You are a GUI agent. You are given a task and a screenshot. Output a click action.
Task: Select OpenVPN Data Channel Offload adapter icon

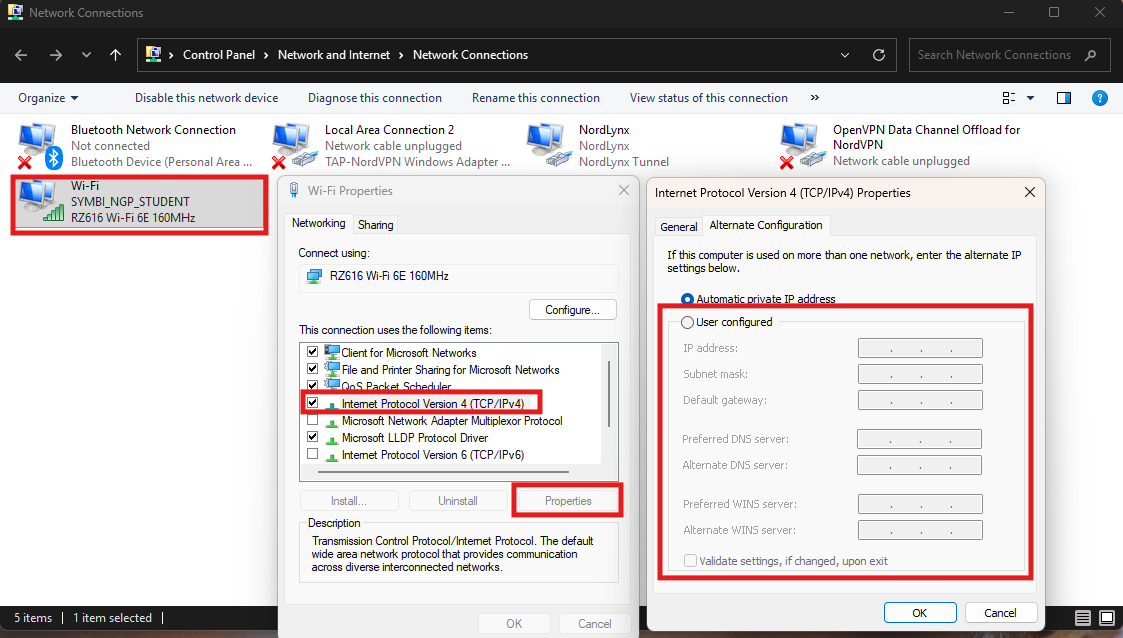[x=801, y=145]
